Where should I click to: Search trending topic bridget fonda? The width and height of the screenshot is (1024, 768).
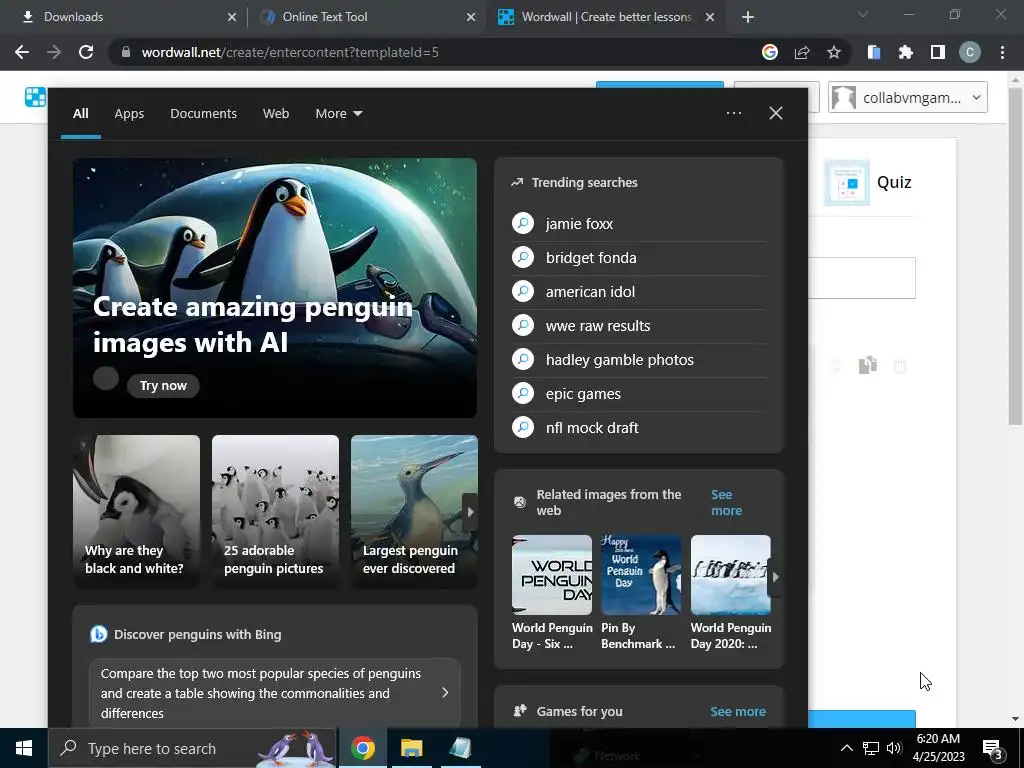[x=639, y=257]
